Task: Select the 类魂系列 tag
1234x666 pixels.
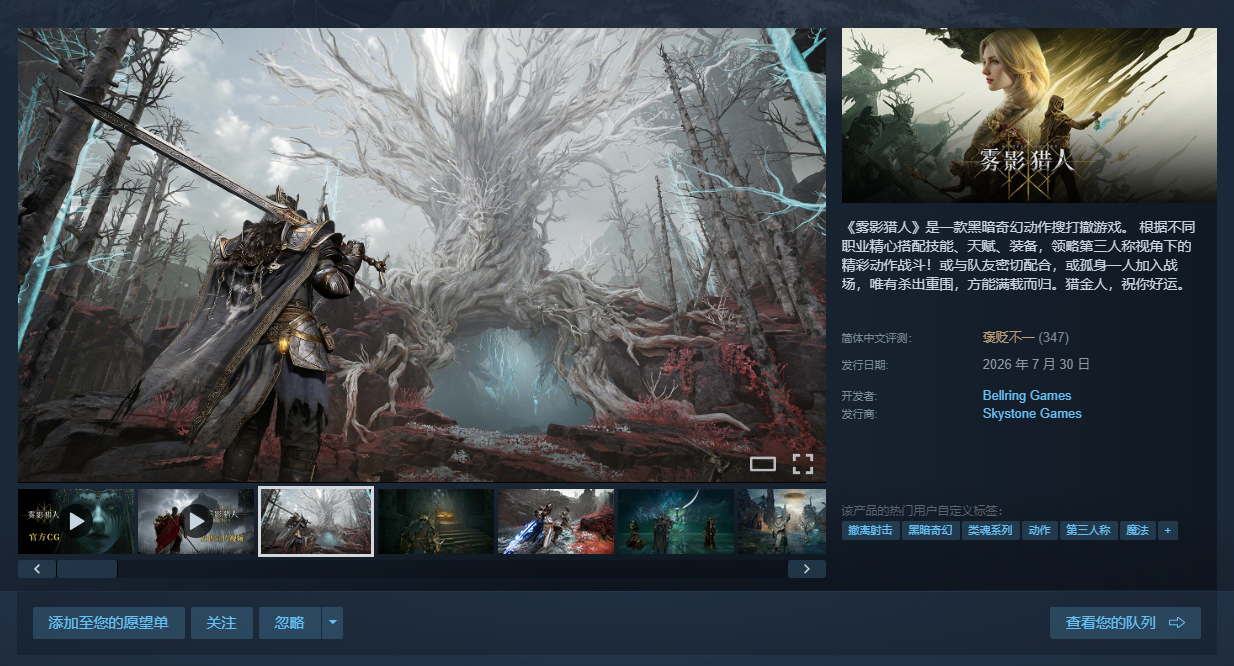Action: 990,530
